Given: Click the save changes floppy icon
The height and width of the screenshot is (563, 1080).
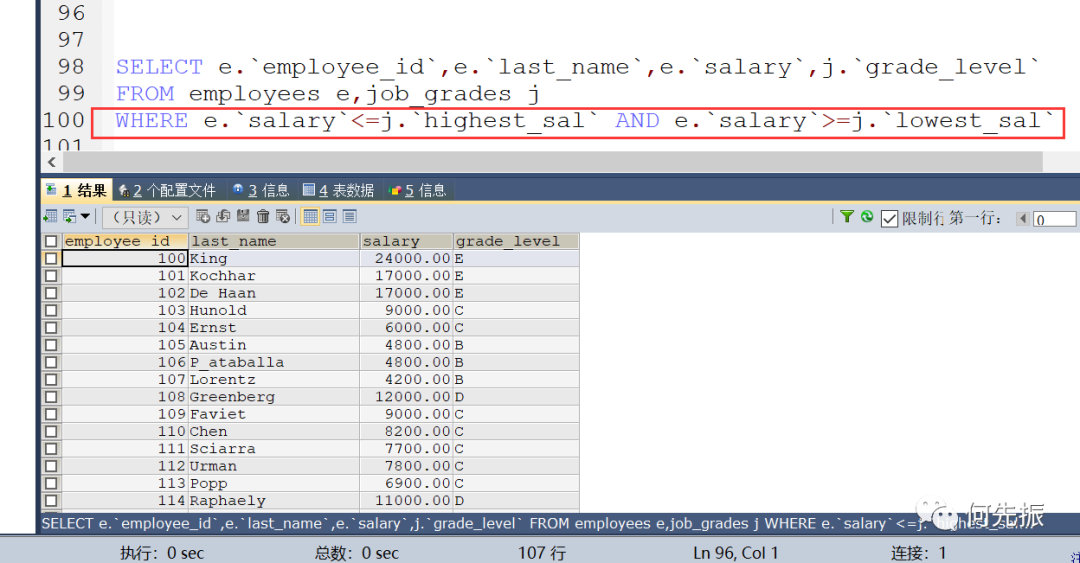Looking at the screenshot, I should (243, 216).
